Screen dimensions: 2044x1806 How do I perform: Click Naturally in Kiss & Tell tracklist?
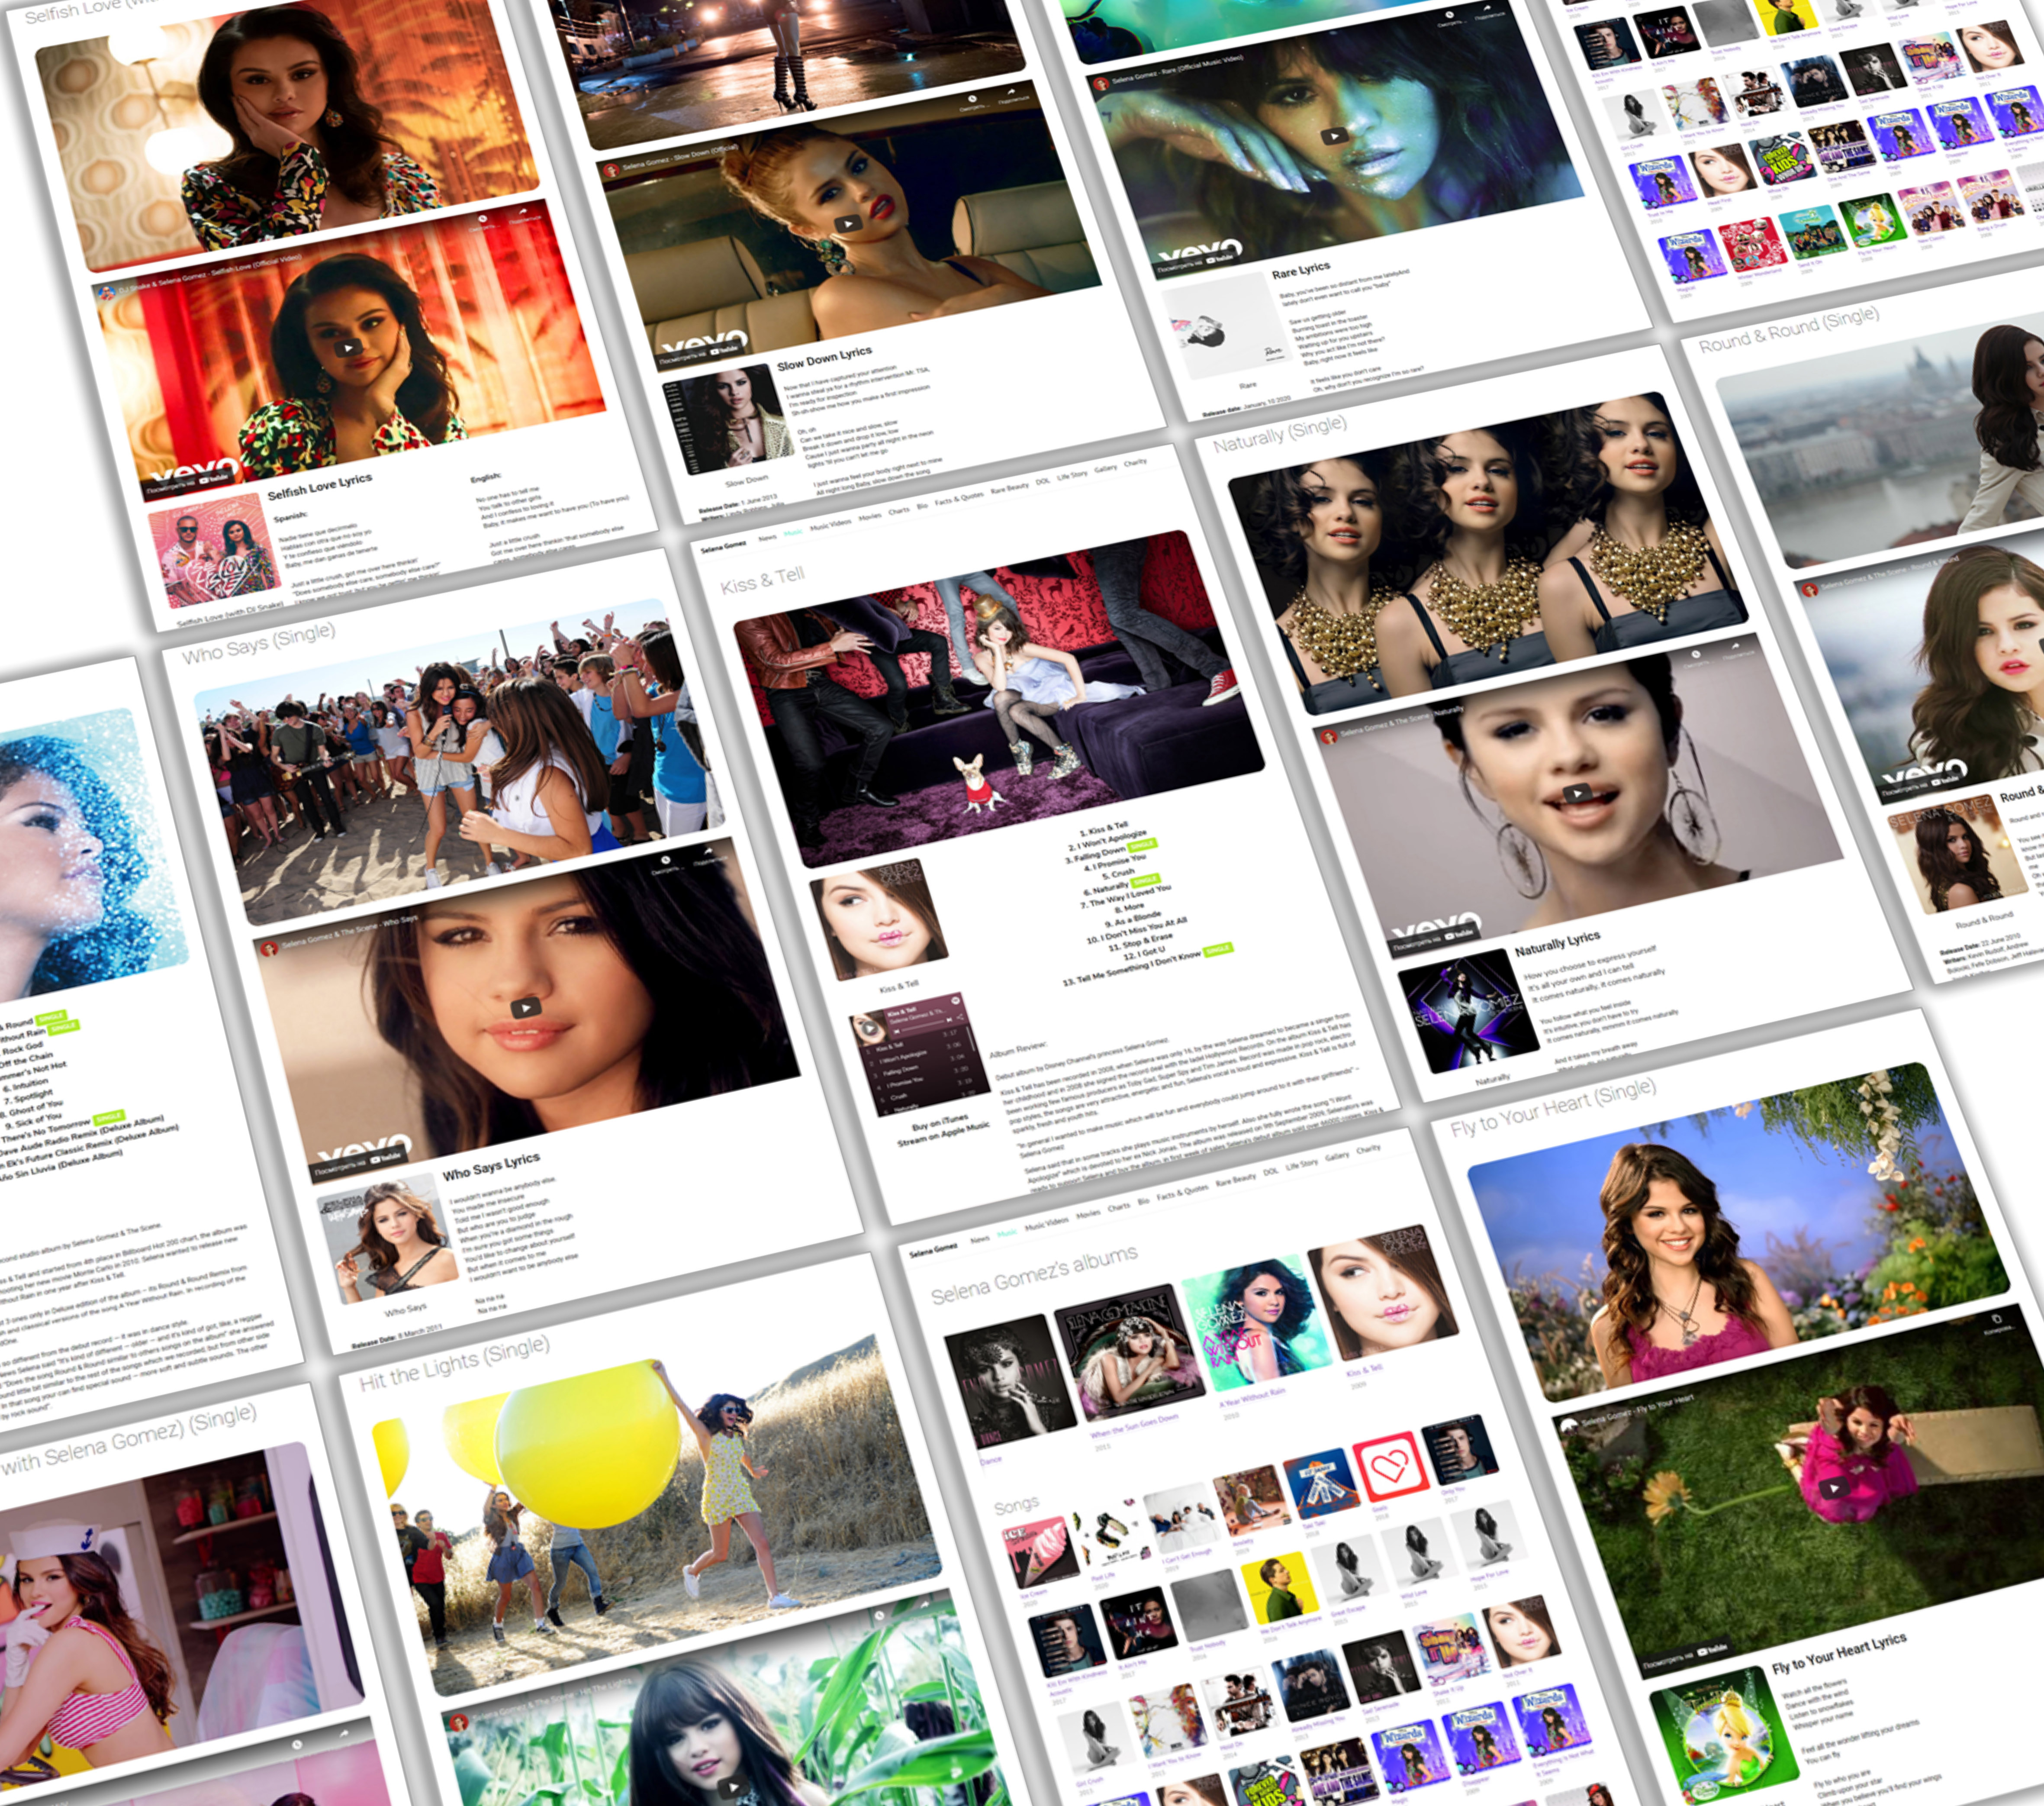click(x=1110, y=888)
